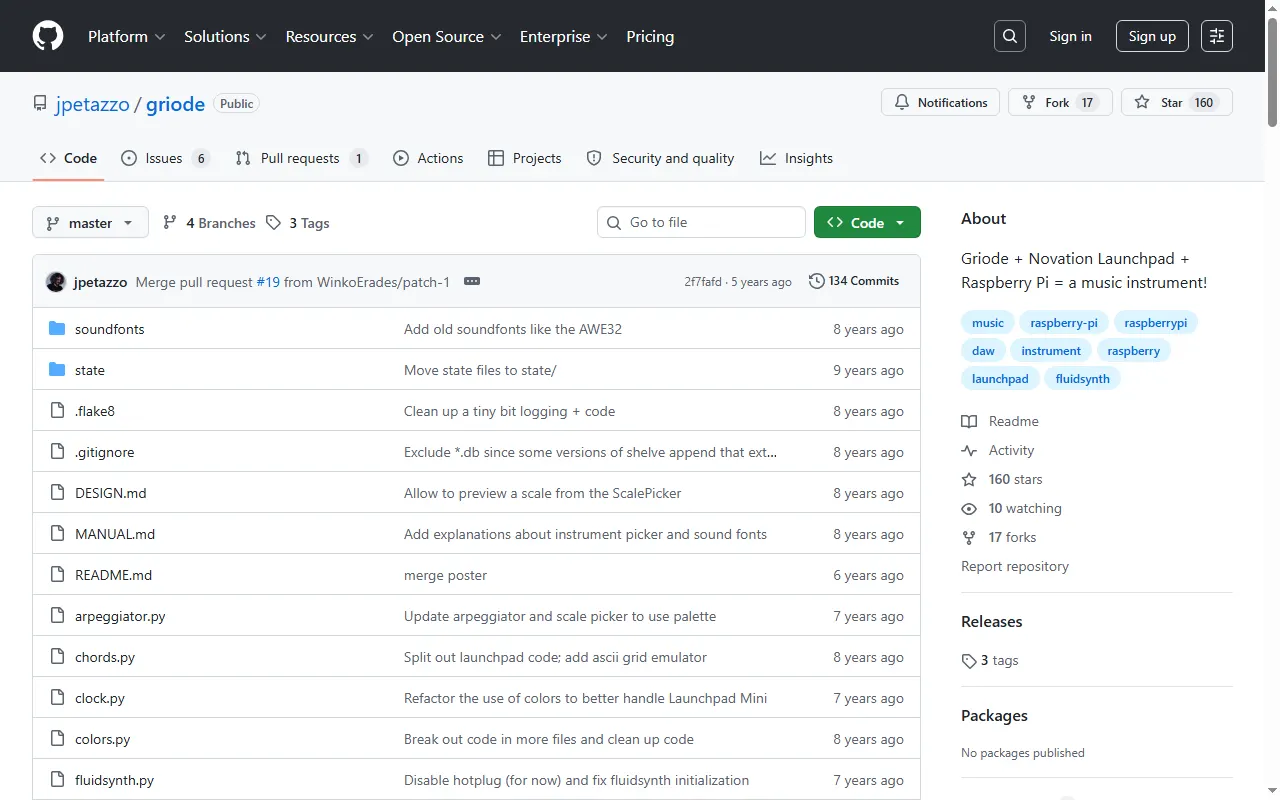Select the Code tab

tap(68, 158)
